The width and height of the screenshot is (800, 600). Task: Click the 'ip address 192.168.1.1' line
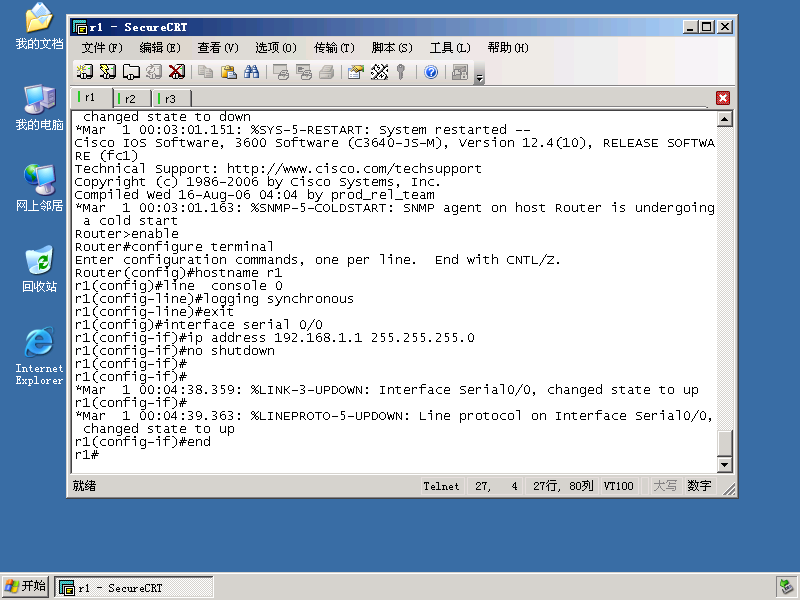tap(274, 338)
